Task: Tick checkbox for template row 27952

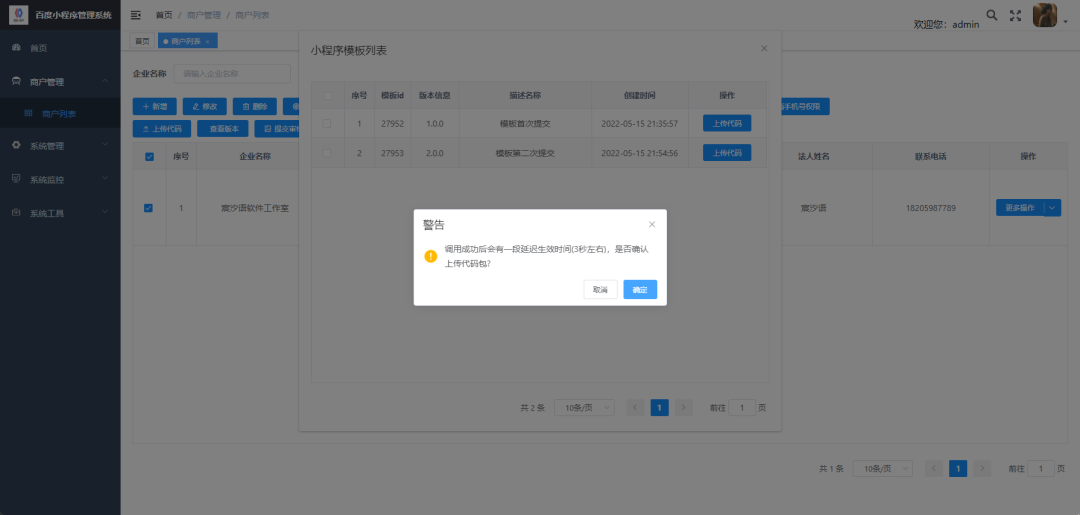Action: [326, 123]
